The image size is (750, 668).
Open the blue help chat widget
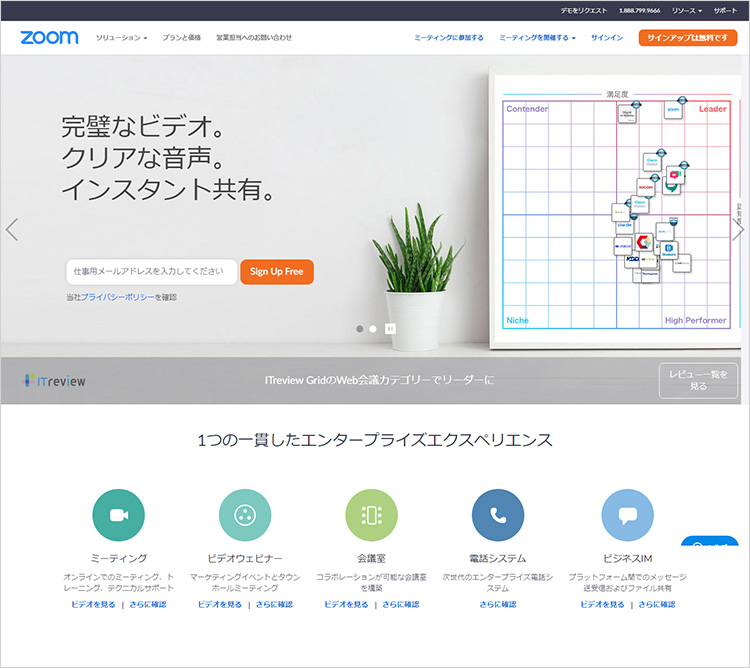tap(710, 541)
